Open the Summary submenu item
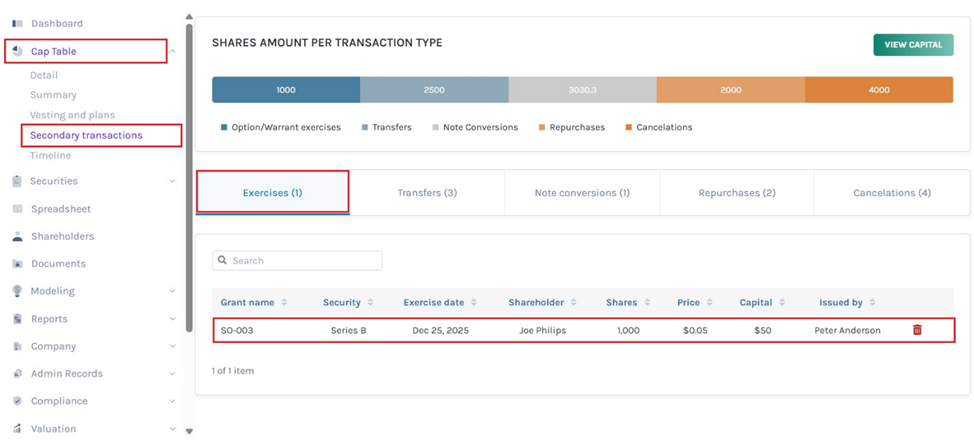974x444 pixels. 53,95
